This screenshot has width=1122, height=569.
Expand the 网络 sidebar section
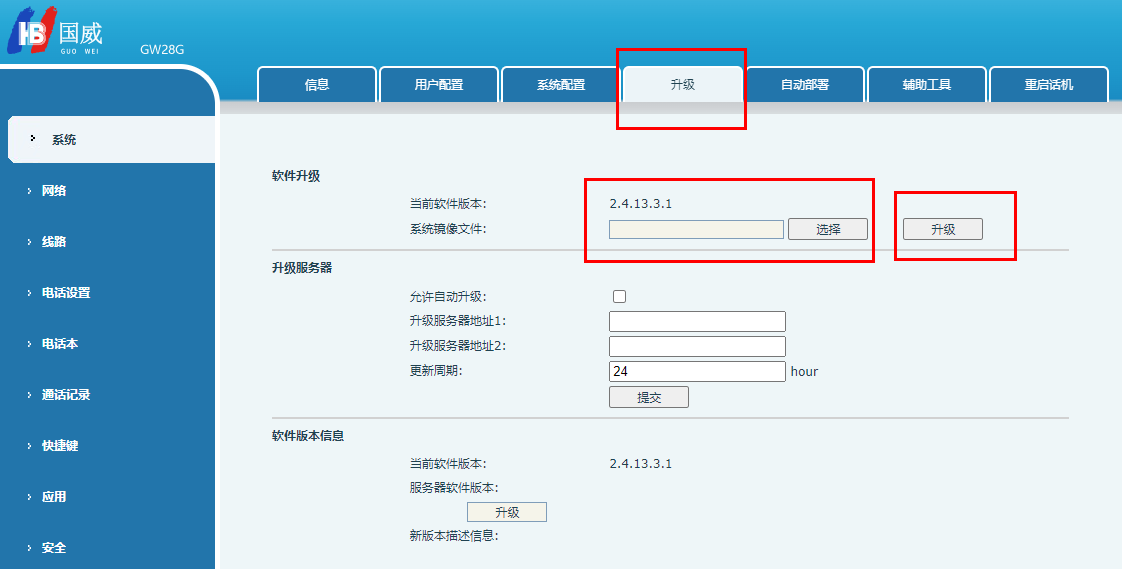click(54, 190)
